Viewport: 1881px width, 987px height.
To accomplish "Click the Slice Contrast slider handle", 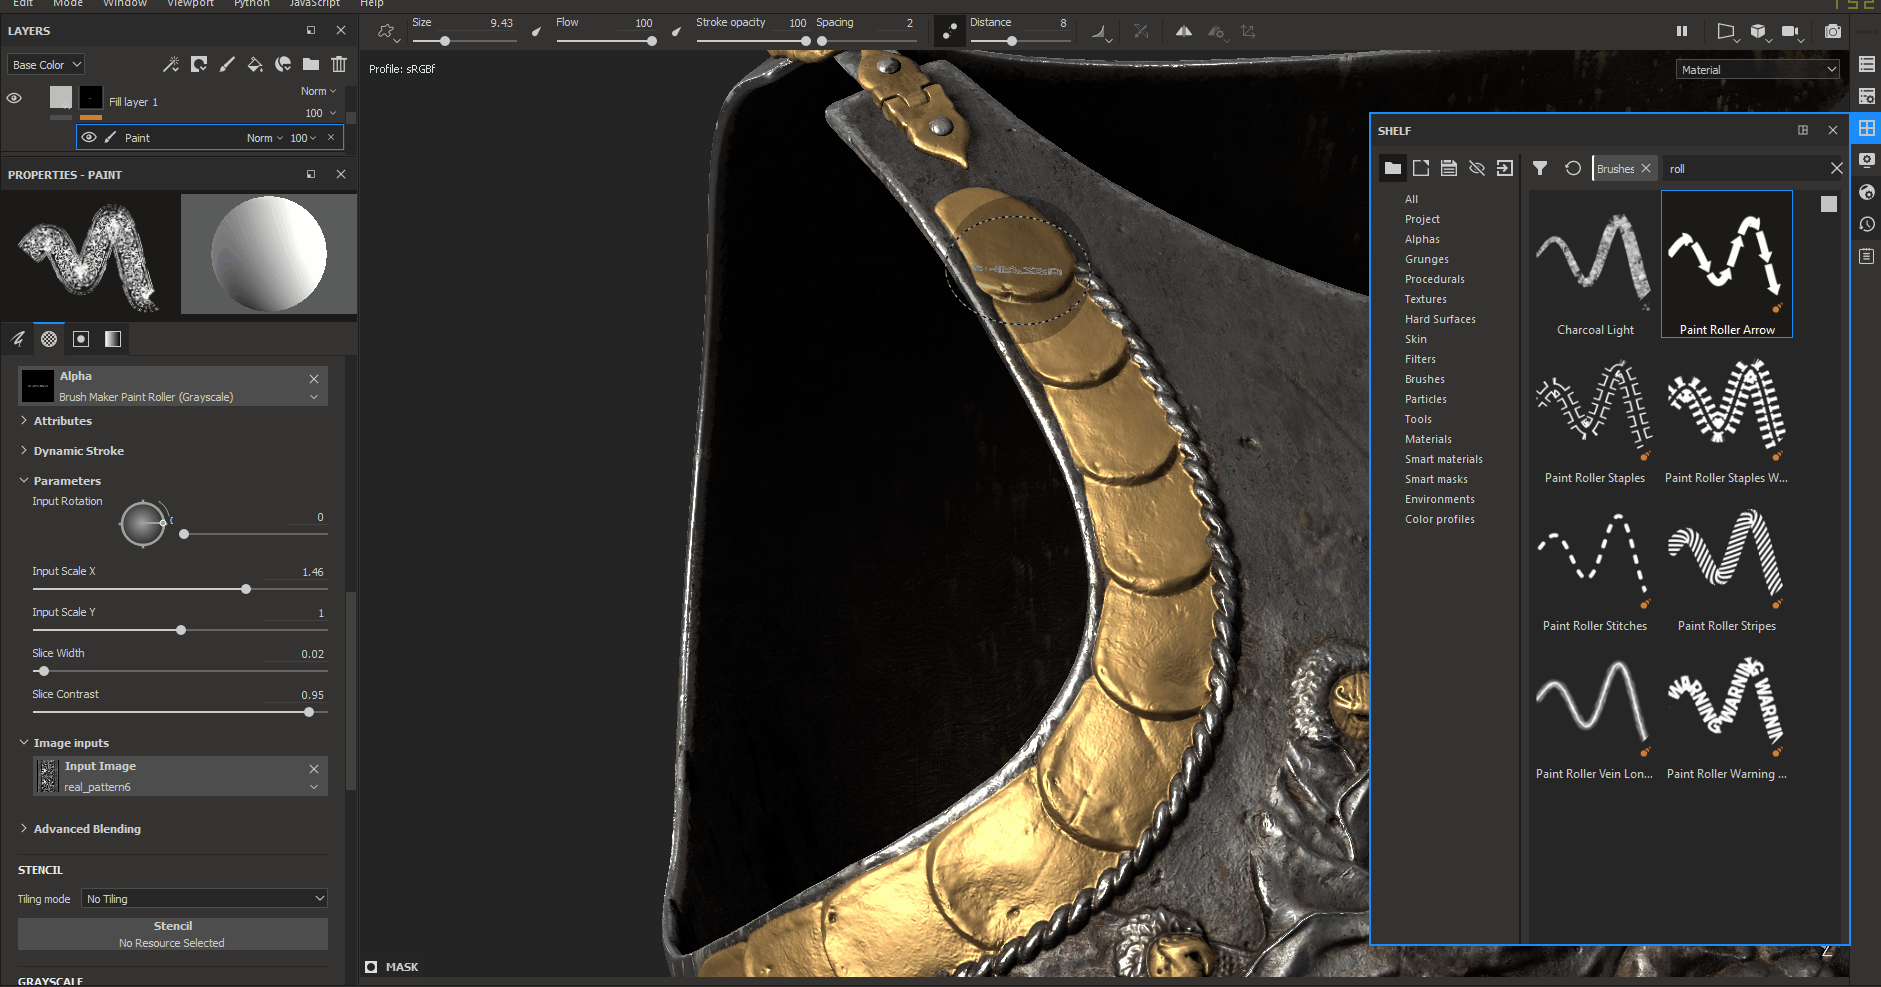I will (309, 712).
